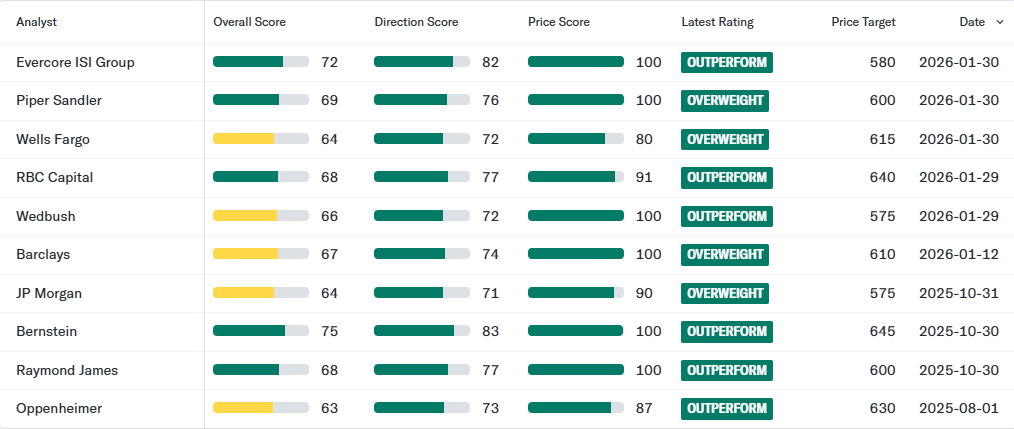Open the Evercore ISI Group analyst row
Image resolution: width=1014 pixels, height=429 pixels.
pyautogui.click(x=75, y=62)
